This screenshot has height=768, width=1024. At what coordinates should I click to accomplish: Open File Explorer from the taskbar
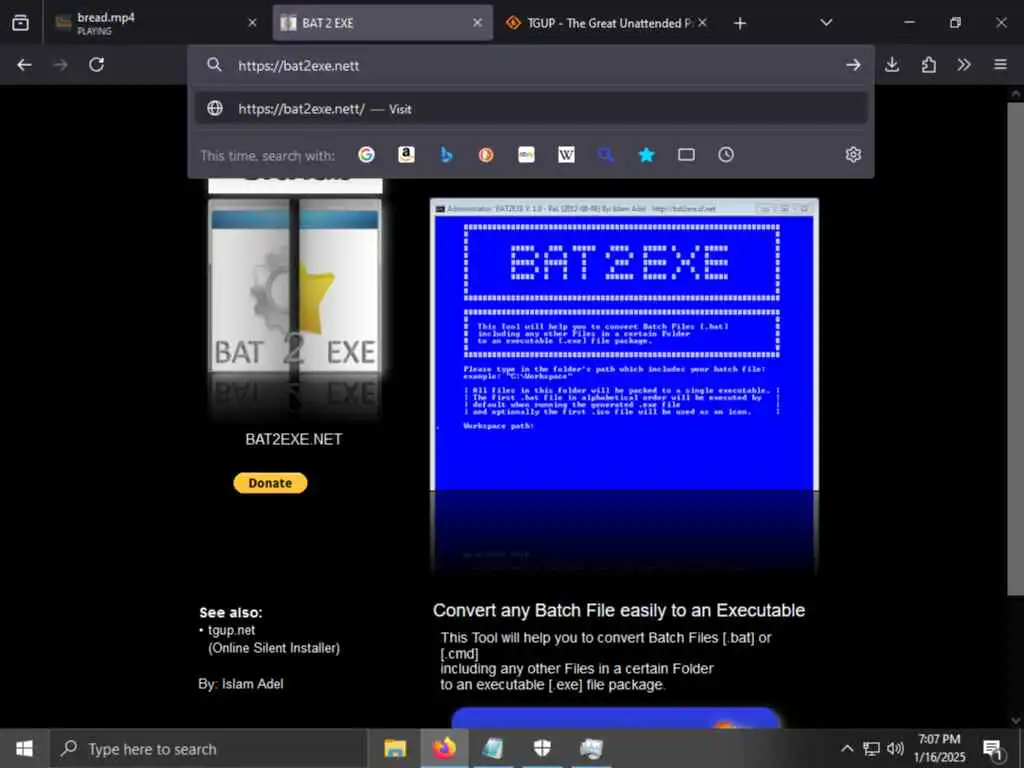(x=394, y=748)
